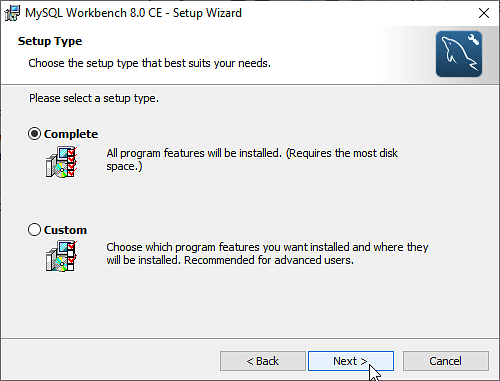Choose the bold Custom option label
Viewport: 500px width, 381px height.
pos(65,230)
